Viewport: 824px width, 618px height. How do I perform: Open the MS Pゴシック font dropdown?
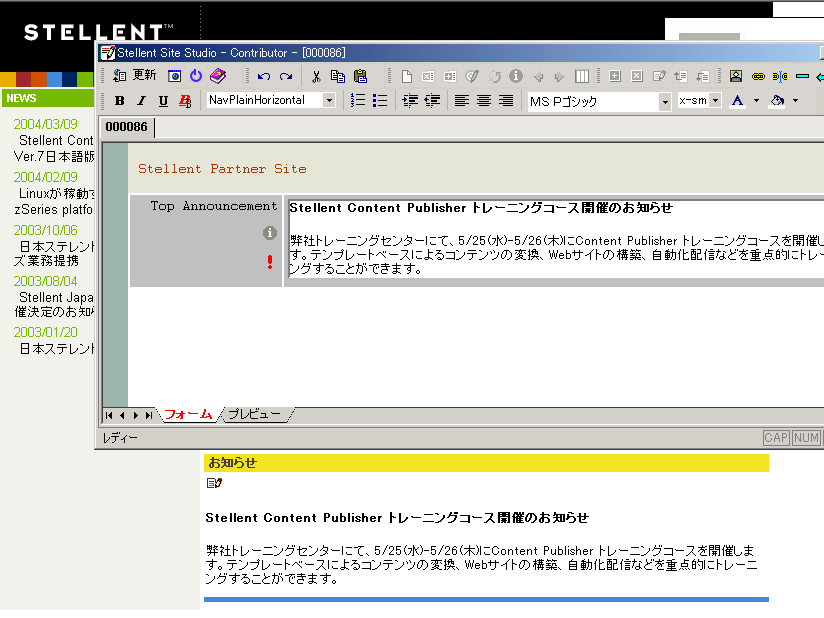[x=665, y=101]
